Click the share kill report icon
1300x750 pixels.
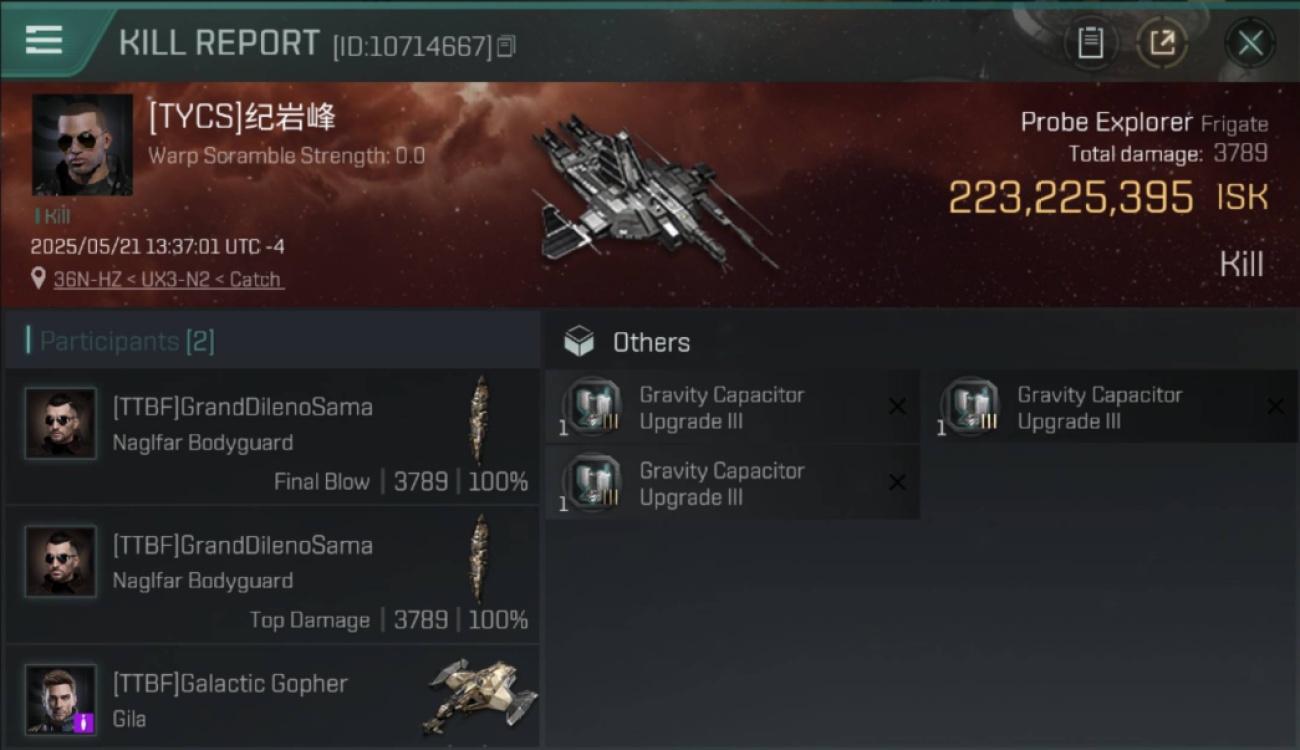[1162, 43]
